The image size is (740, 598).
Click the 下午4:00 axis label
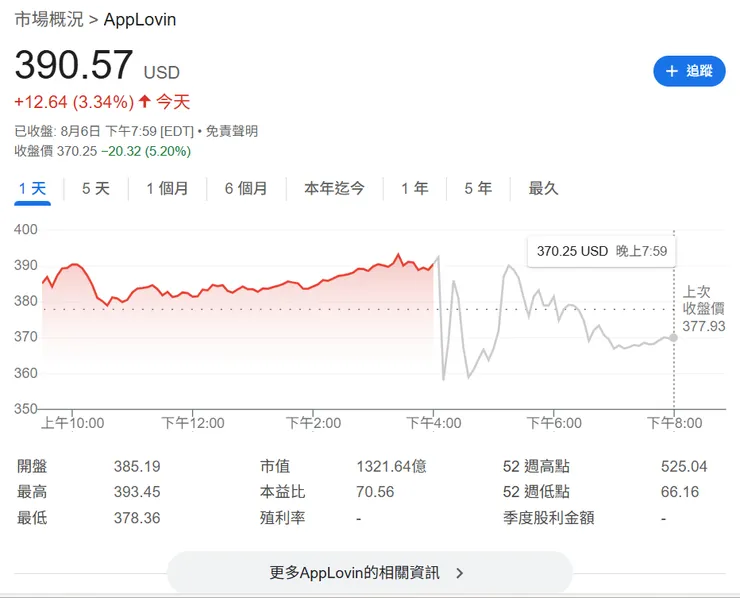(x=434, y=423)
